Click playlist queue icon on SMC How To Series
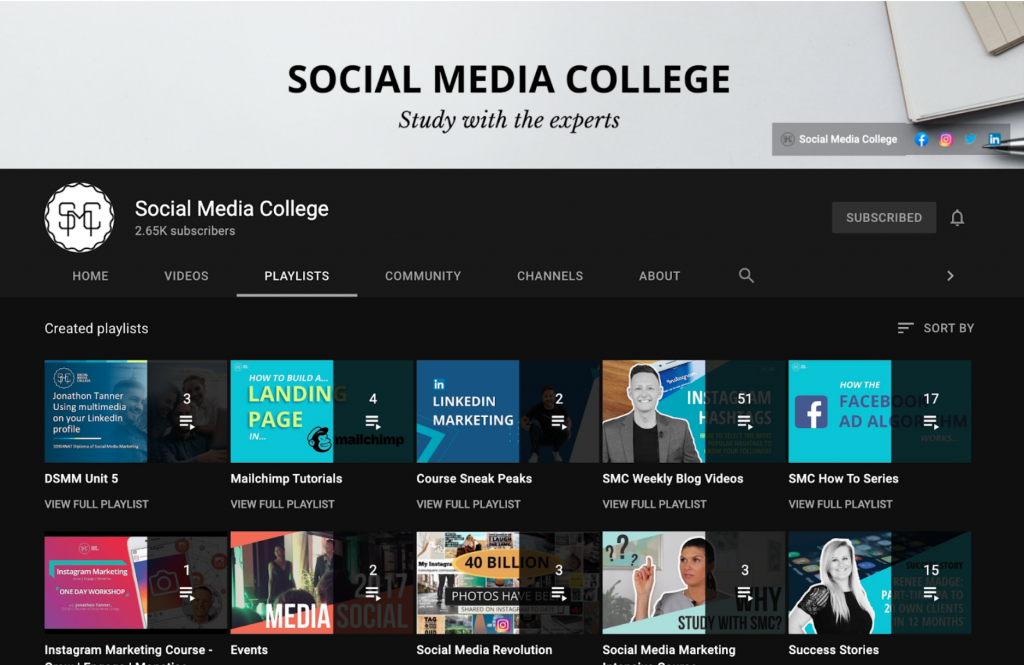Viewport: 1024px width, 665px height. pos(931,423)
